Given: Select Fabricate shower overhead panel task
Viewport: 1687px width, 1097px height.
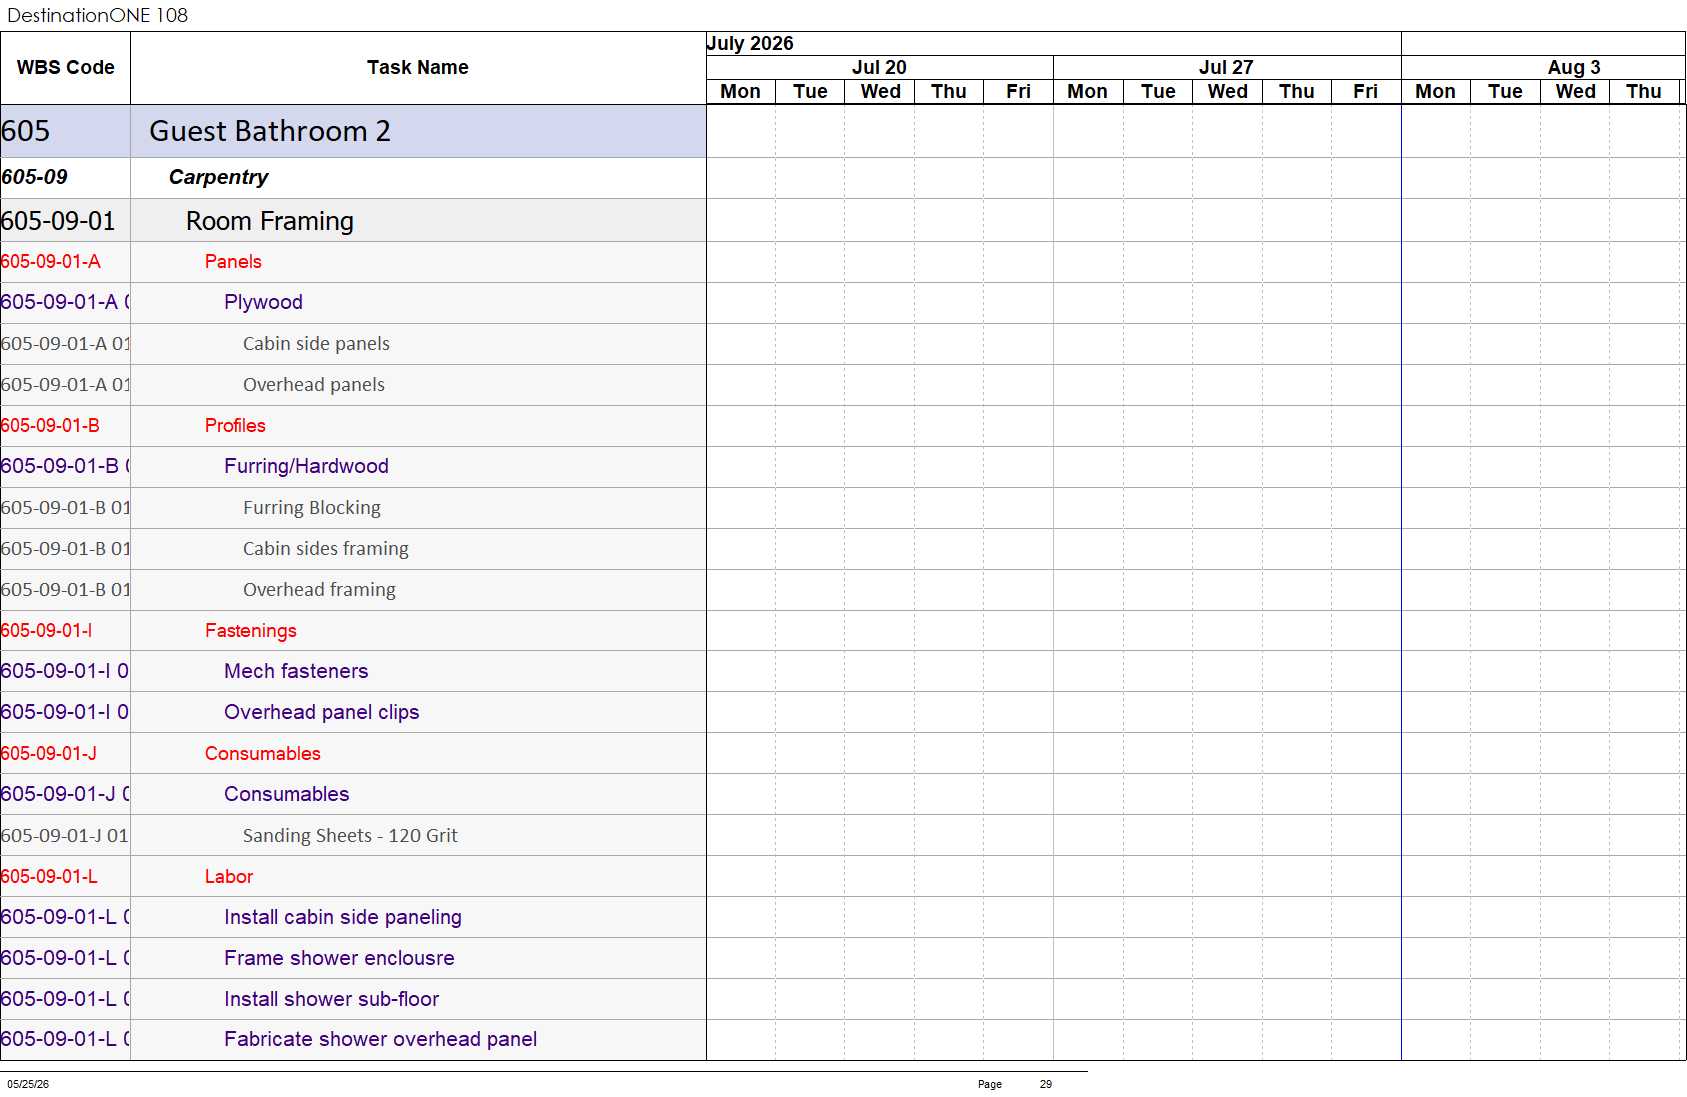Looking at the screenshot, I should (353, 1039).
